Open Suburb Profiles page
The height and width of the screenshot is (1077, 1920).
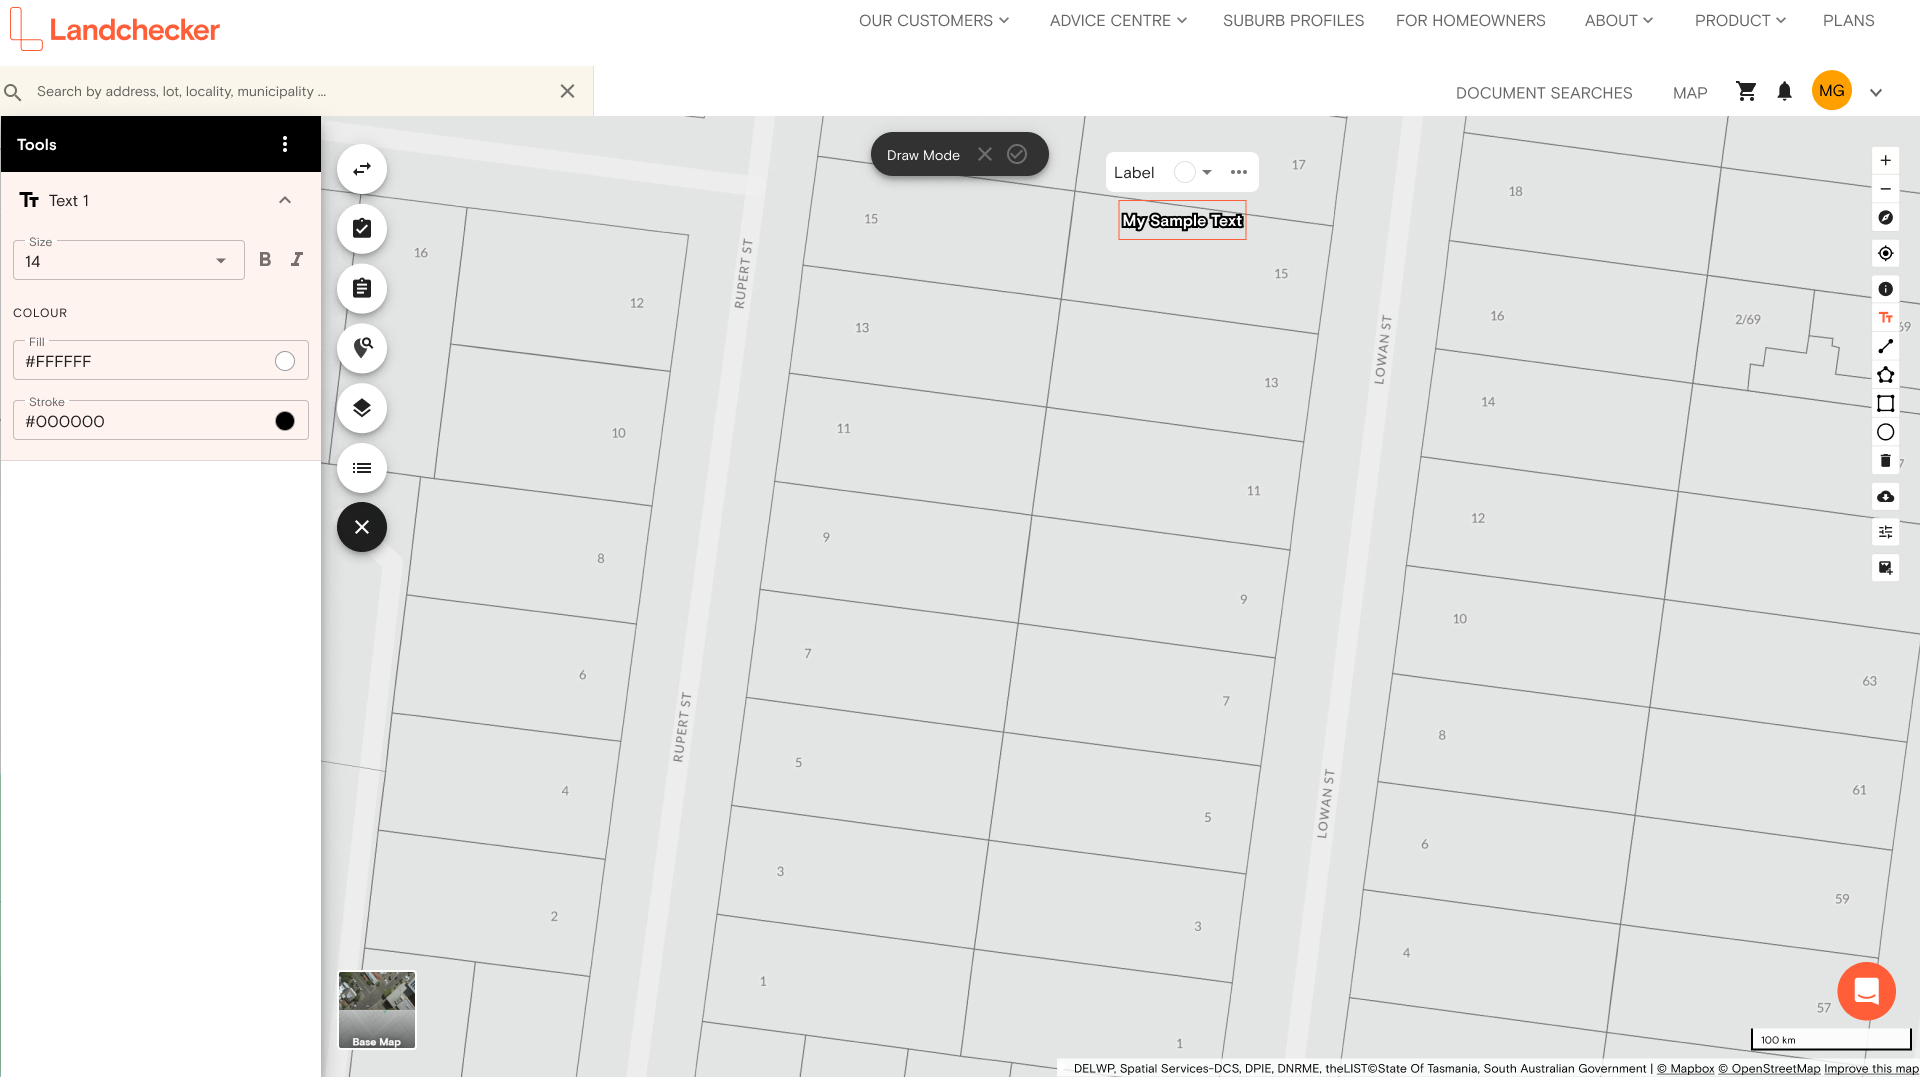click(x=1293, y=20)
